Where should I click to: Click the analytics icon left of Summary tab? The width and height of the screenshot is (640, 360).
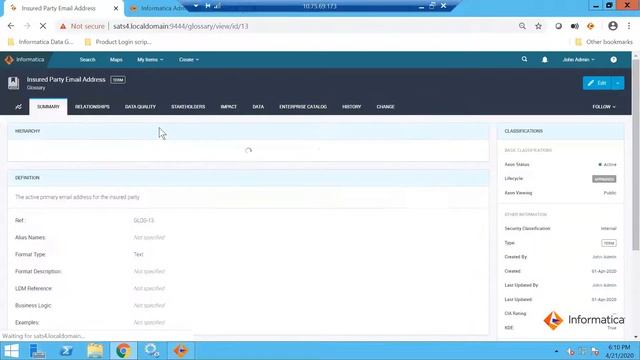click(x=18, y=107)
